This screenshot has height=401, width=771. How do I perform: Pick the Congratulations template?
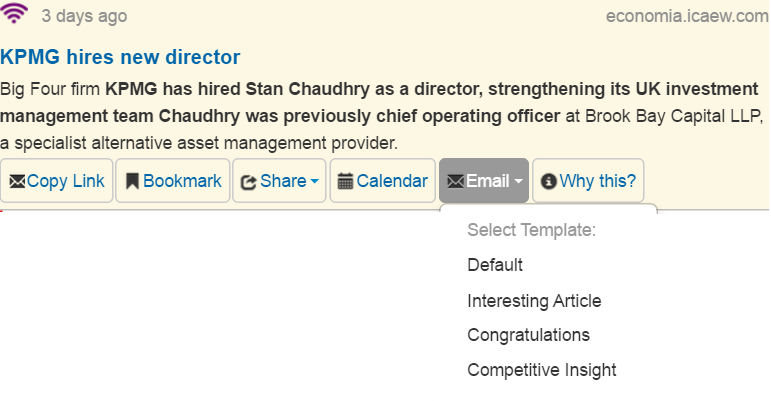pos(528,335)
